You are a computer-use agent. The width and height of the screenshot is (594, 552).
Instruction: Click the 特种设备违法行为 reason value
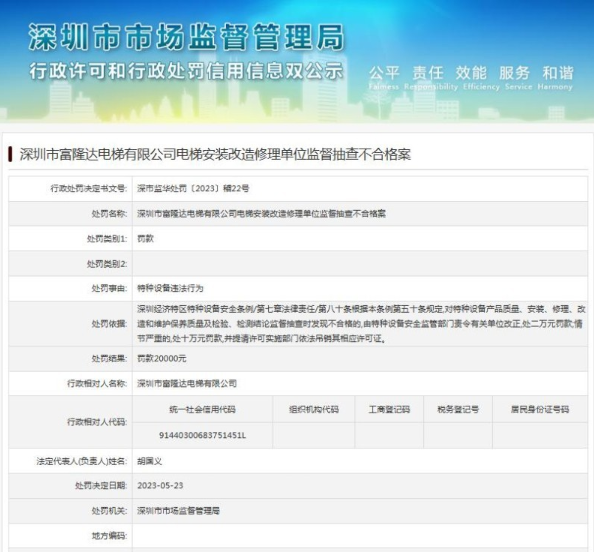[x=170, y=288]
